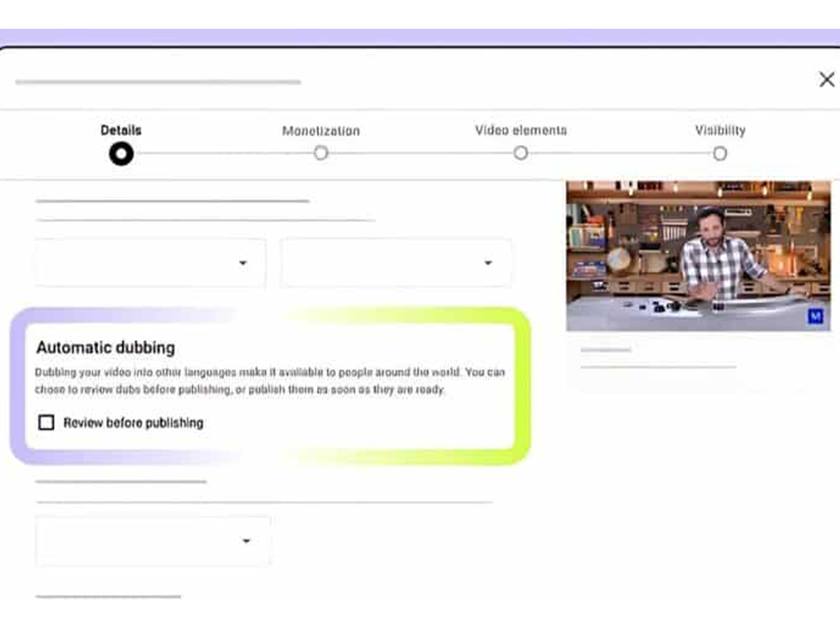Click the Details step circle
The height and width of the screenshot is (630, 840).
point(121,154)
